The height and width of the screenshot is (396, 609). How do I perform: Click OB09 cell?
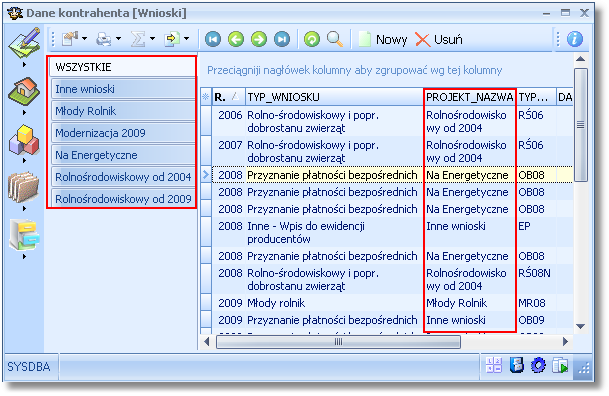(536, 320)
